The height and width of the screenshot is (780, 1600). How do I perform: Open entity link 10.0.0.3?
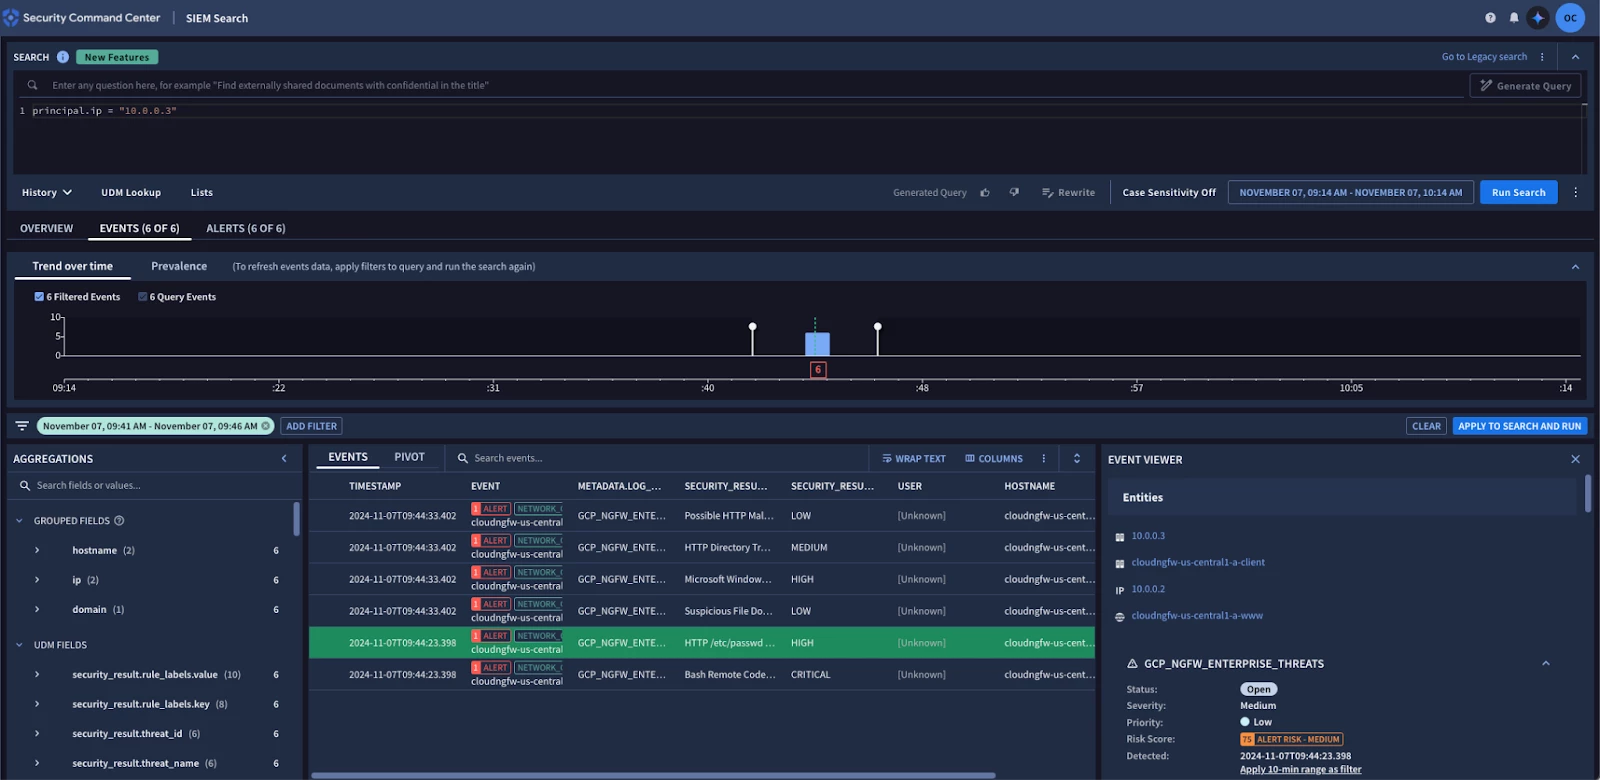1148,536
